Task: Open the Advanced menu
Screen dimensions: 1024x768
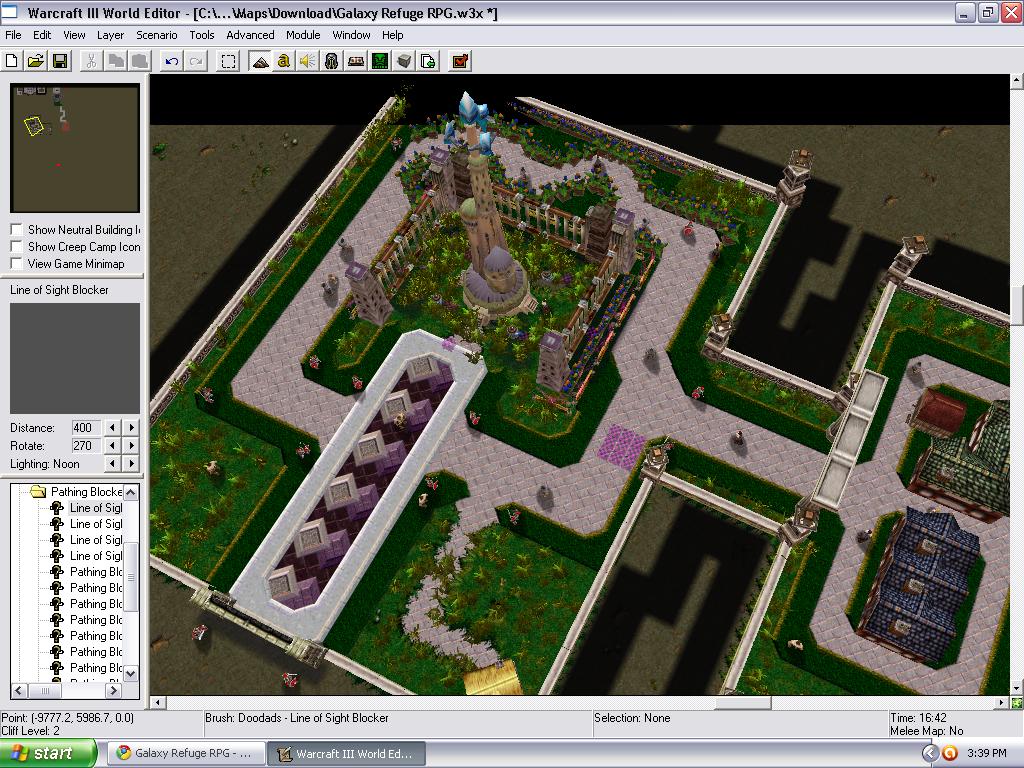Action: tap(250, 35)
